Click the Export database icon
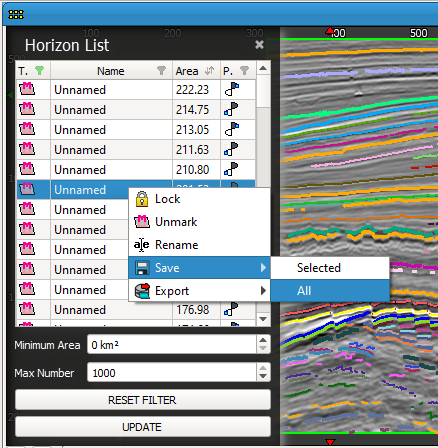This screenshot has height=448, width=438. tap(142, 291)
